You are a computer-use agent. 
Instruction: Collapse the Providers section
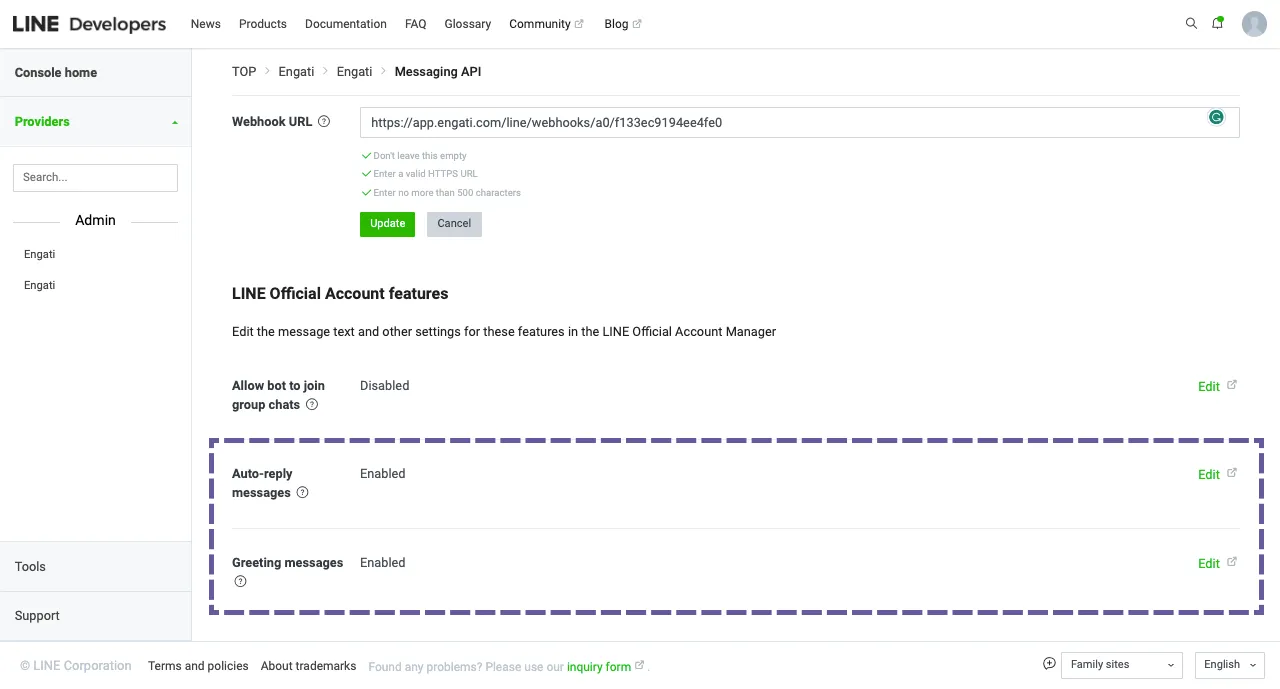(x=96, y=122)
